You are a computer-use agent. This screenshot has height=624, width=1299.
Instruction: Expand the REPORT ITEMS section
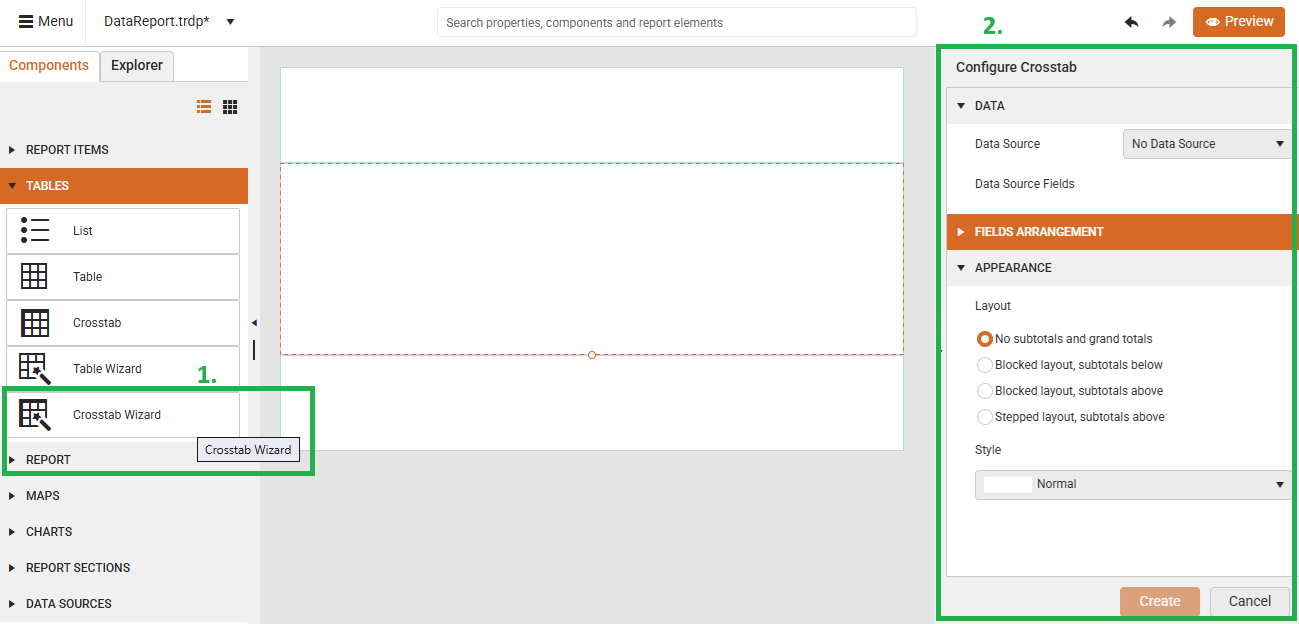[x=124, y=150]
